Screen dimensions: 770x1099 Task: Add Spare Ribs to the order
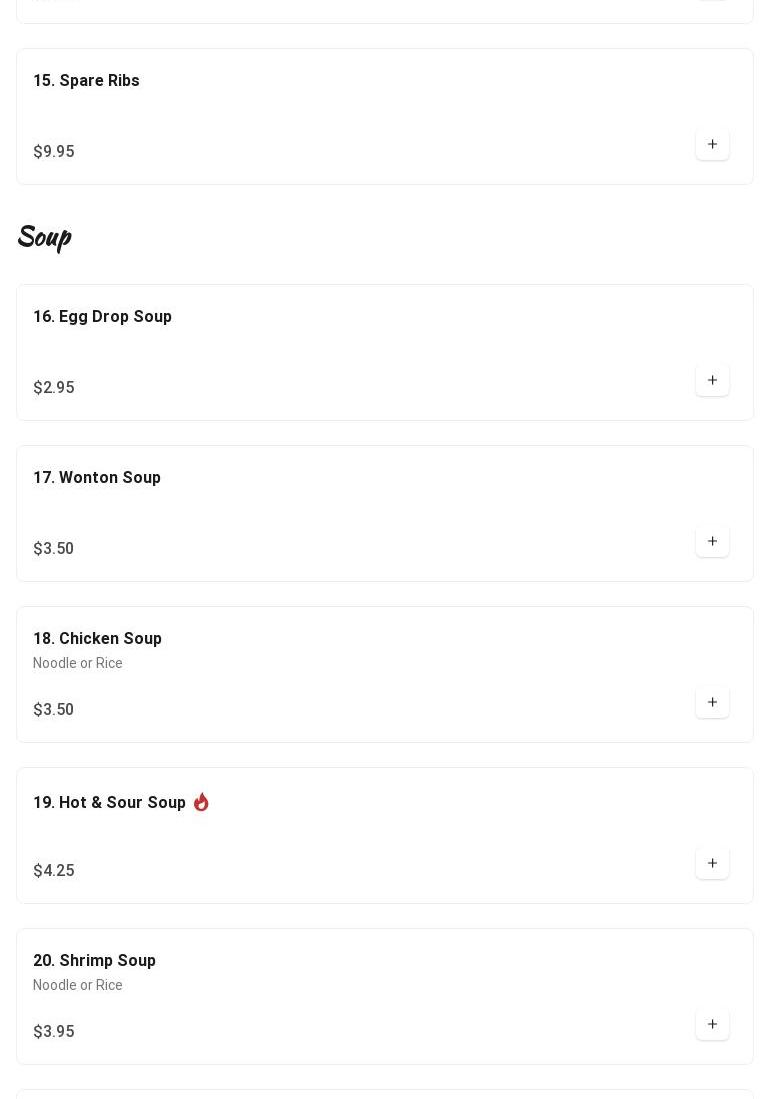click(x=712, y=144)
